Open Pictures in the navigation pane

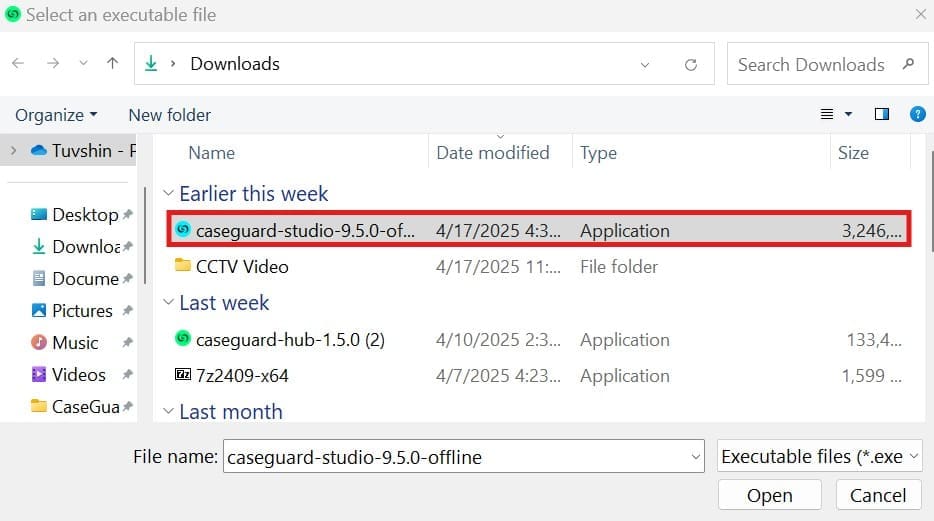pos(82,310)
